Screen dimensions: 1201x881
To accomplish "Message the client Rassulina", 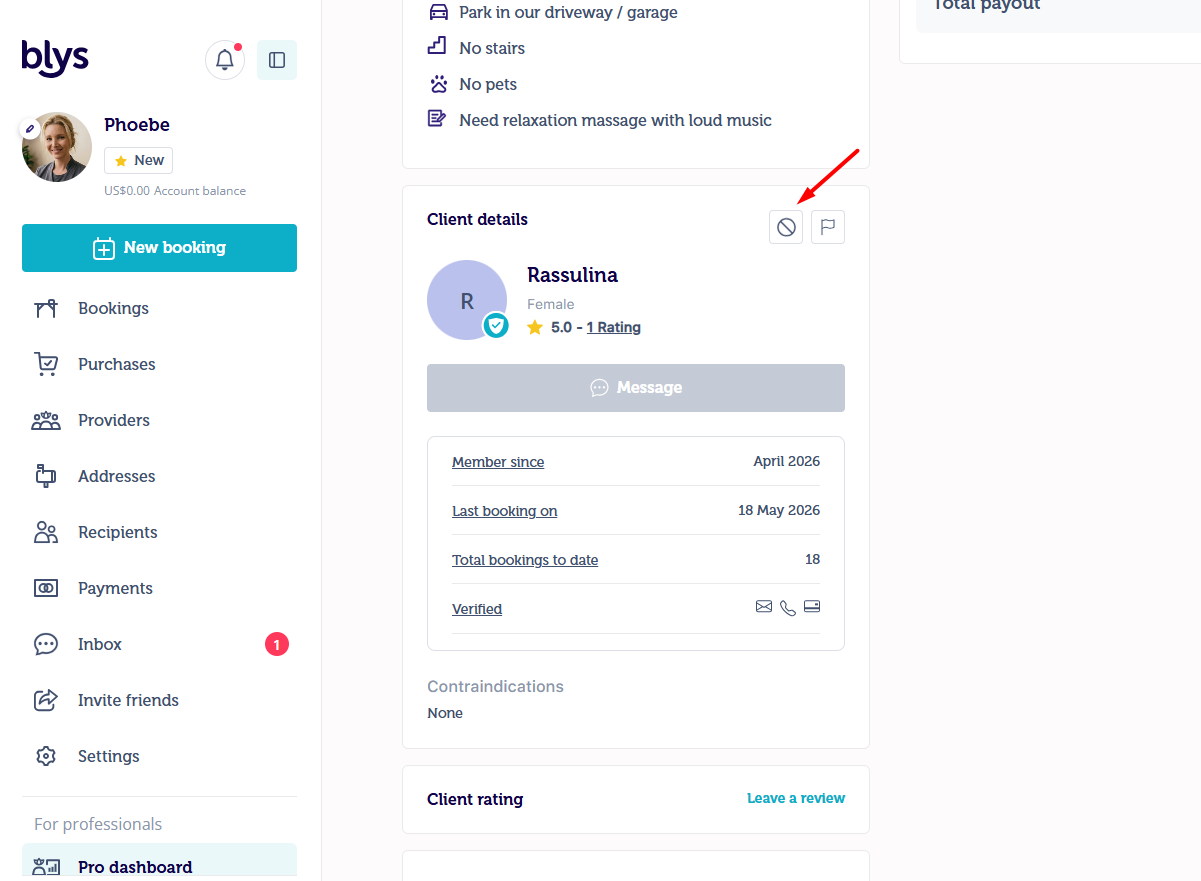I will (x=636, y=388).
